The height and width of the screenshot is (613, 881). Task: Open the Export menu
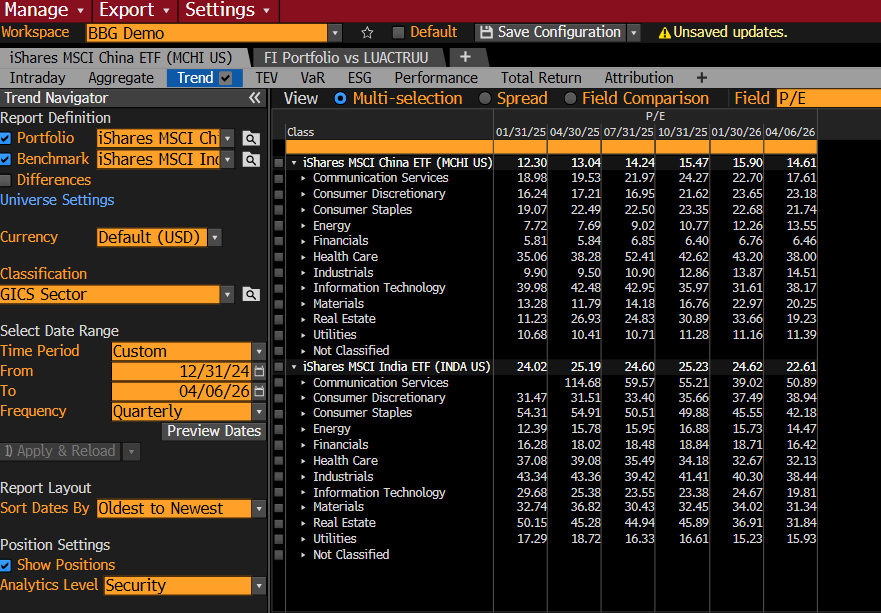[x=134, y=10]
